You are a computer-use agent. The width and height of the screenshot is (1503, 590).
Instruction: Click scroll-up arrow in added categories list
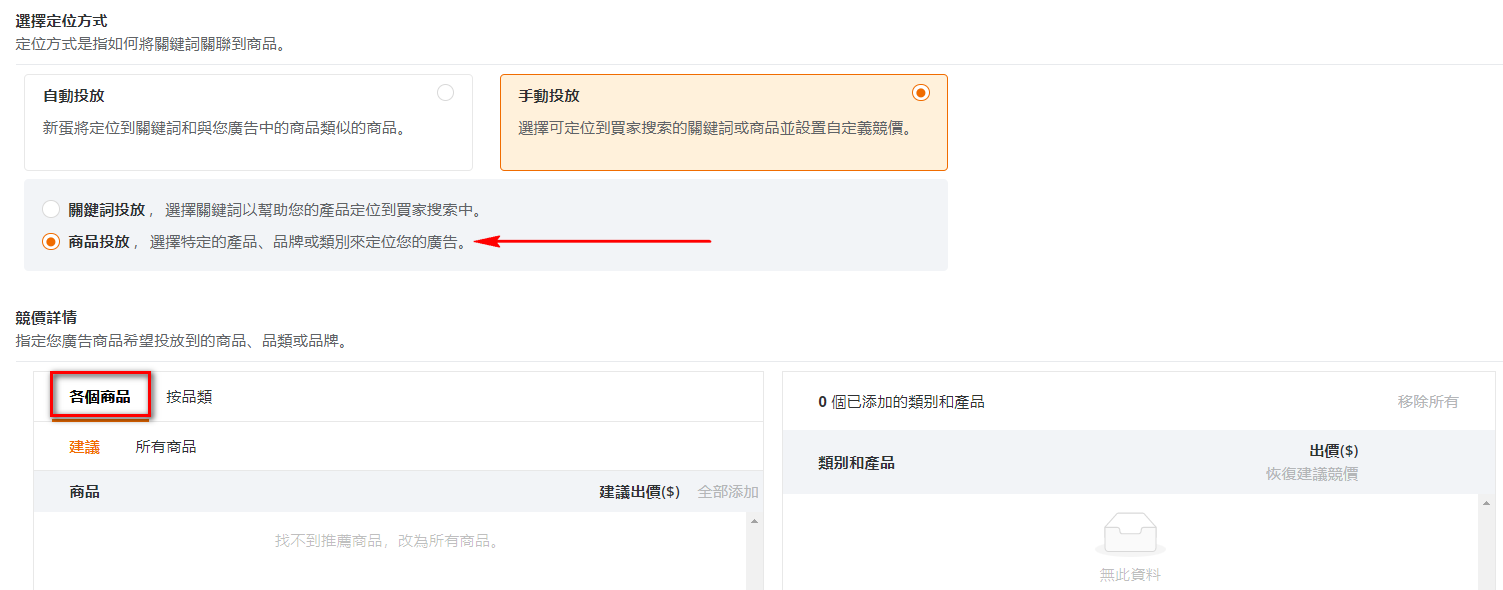pos(1485,503)
